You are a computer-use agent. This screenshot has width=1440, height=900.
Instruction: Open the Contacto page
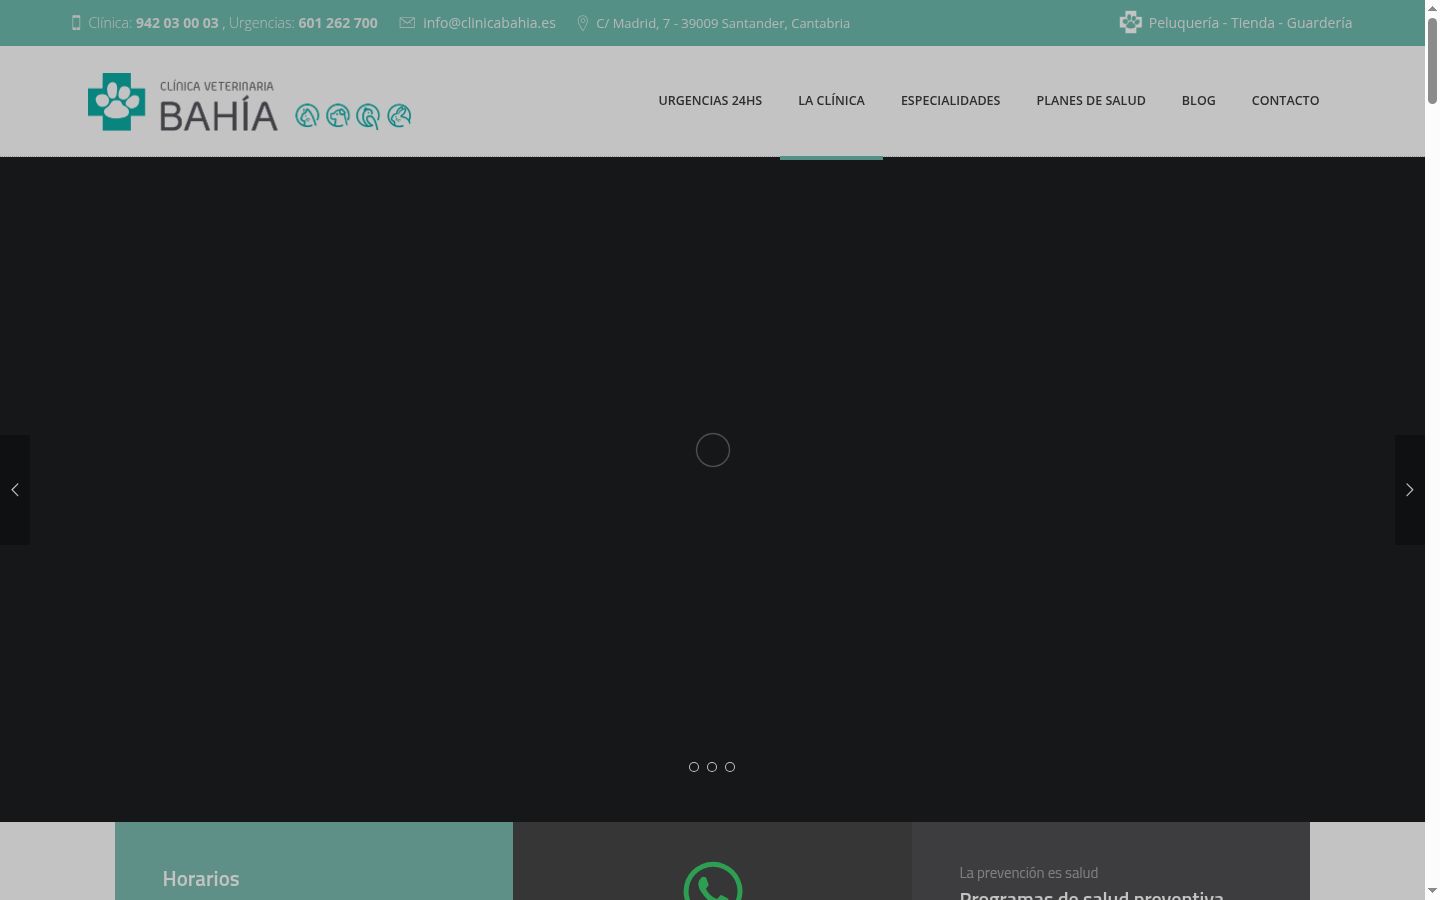click(x=1285, y=101)
